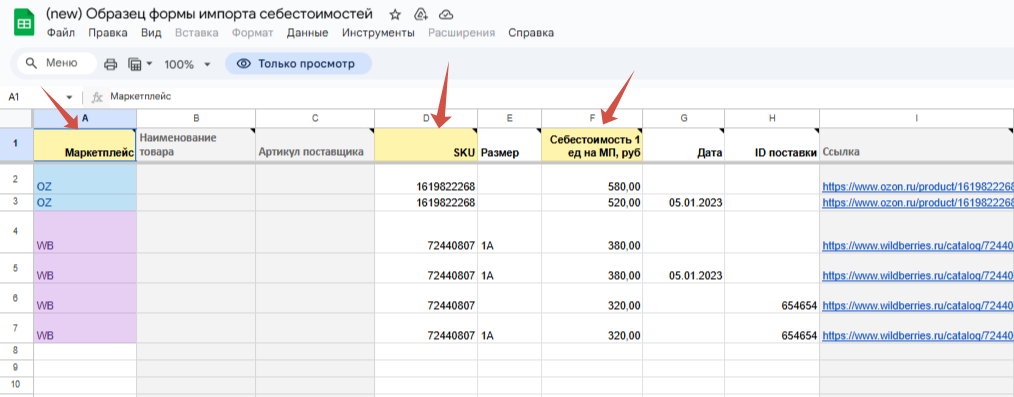Open the Данные menu
The height and width of the screenshot is (397, 1014).
pyautogui.click(x=308, y=33)
